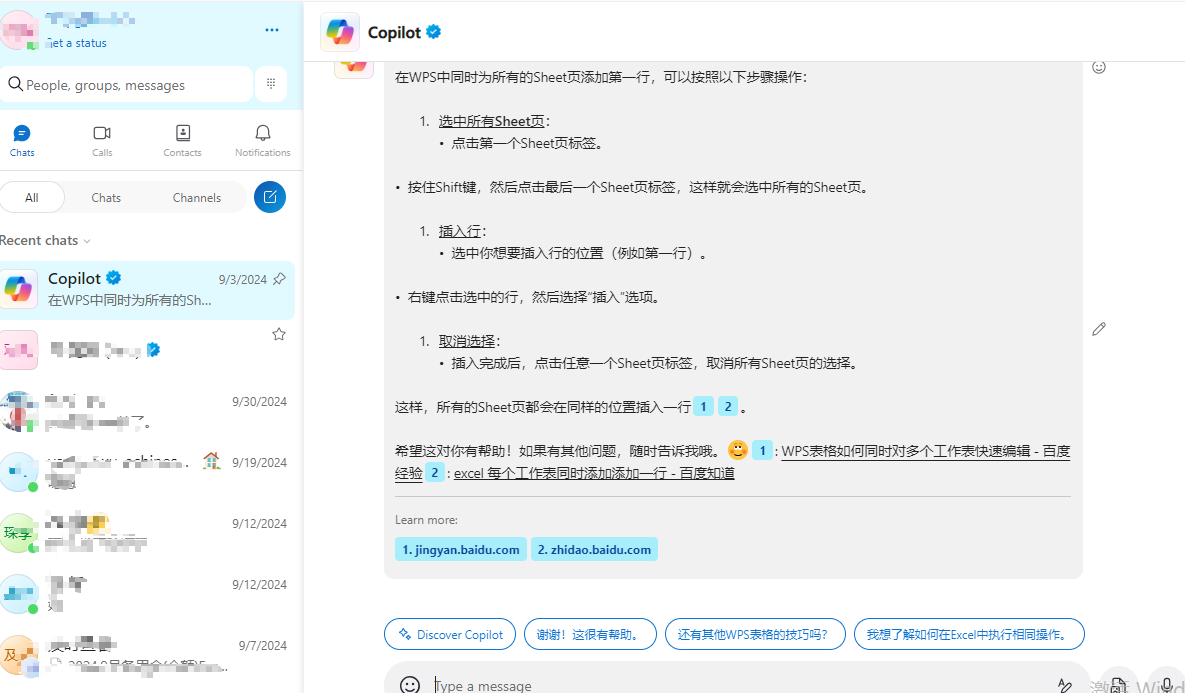Click the underlined 选中所有Sheet页 heading
This screenshot has width=1185, height=693.
point(492,121)
